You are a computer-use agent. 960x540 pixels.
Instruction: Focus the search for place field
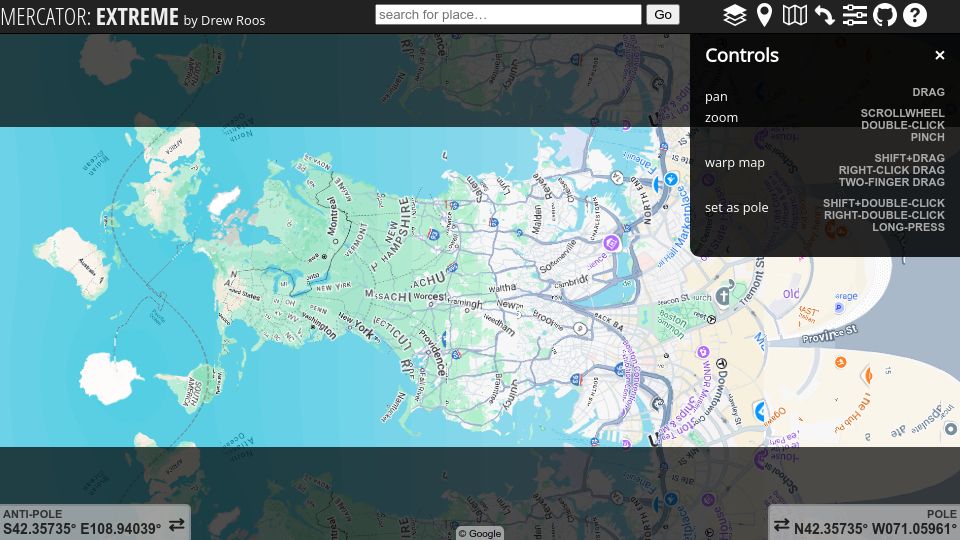point(508,15)
